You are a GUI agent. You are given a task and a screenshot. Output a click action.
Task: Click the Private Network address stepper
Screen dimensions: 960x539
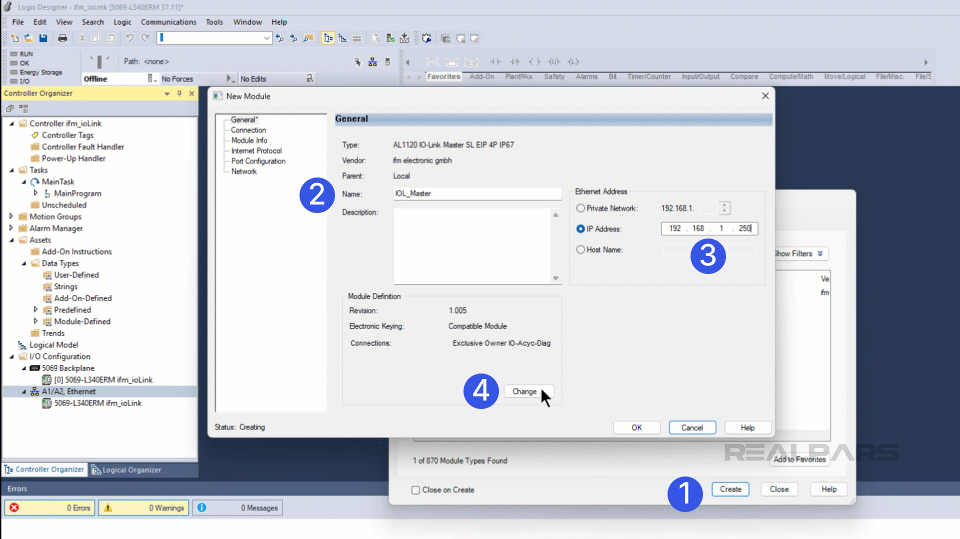724,208
